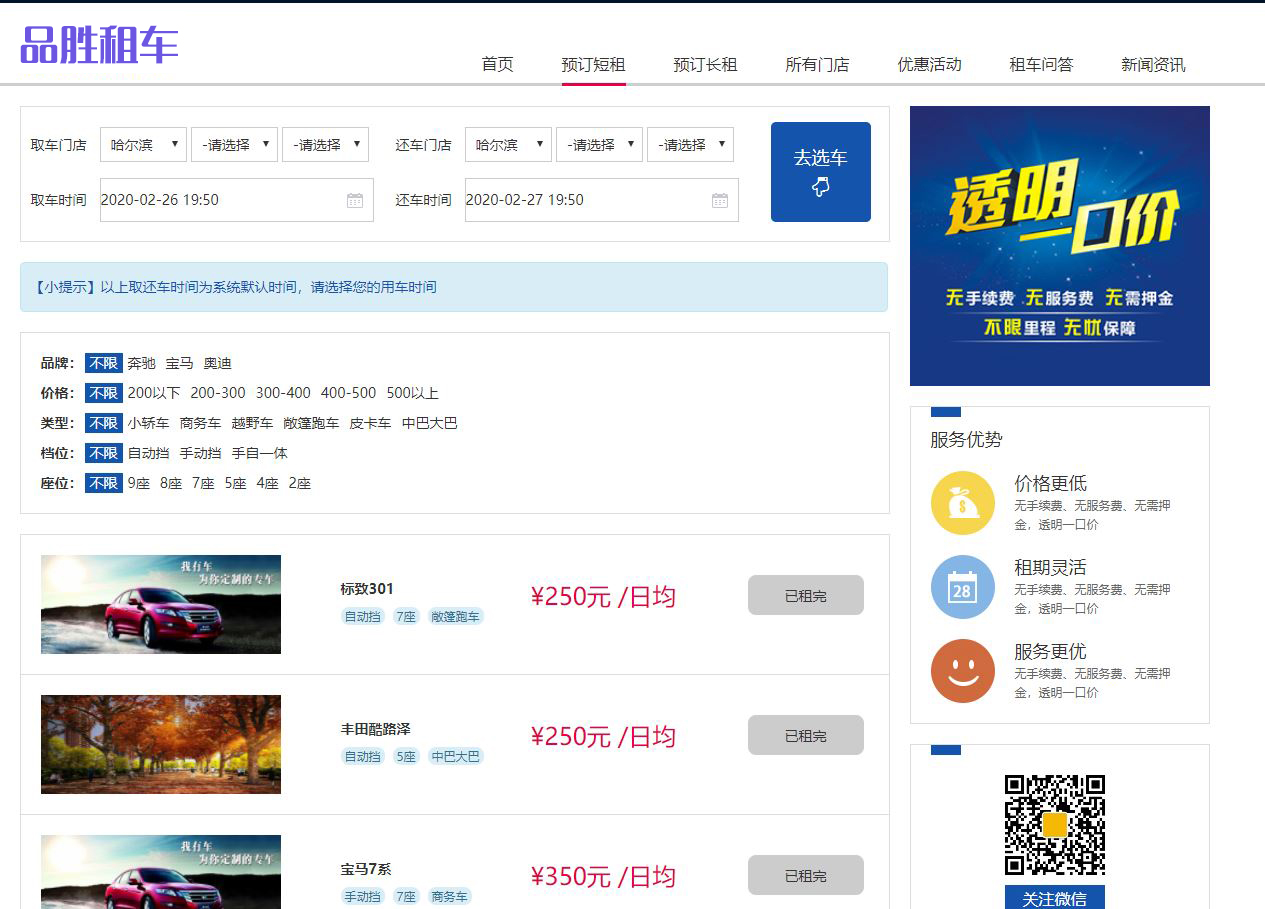
Task: Open 优惠活动 navigation item
Action: (929, 64)
